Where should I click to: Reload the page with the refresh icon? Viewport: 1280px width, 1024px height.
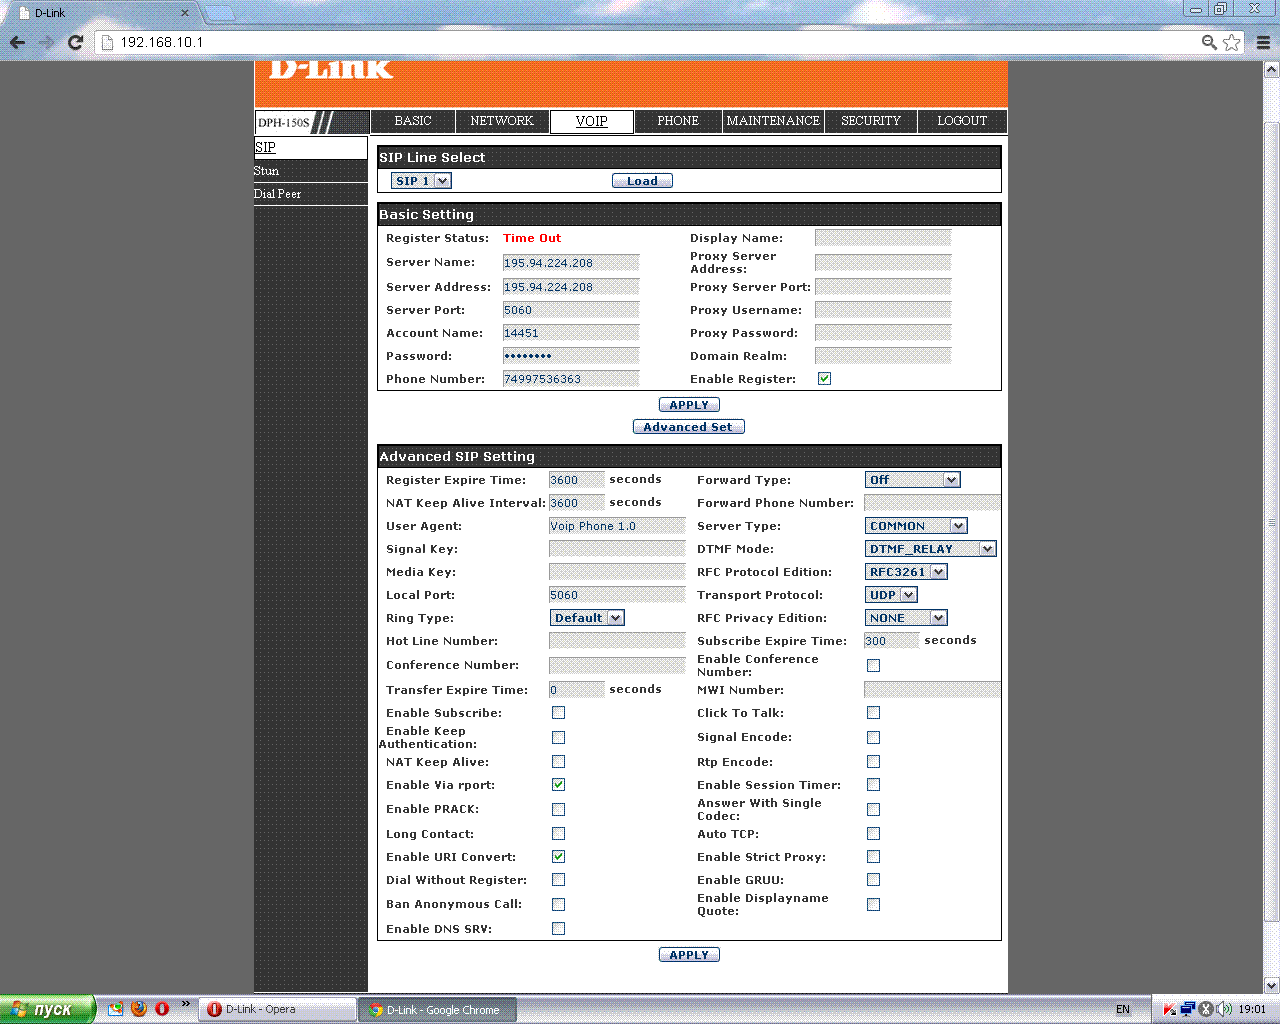click(x=75, y=42)
